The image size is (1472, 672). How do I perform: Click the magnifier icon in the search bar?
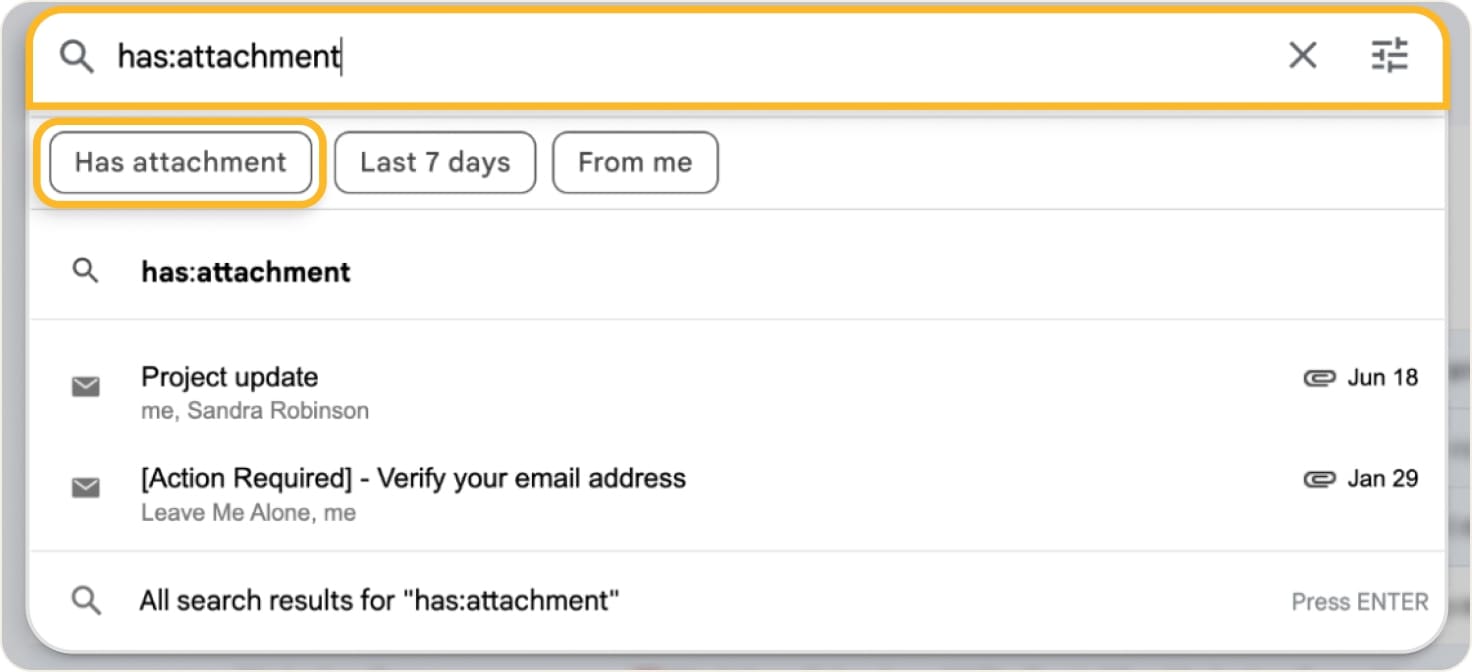tap(77, 56)
